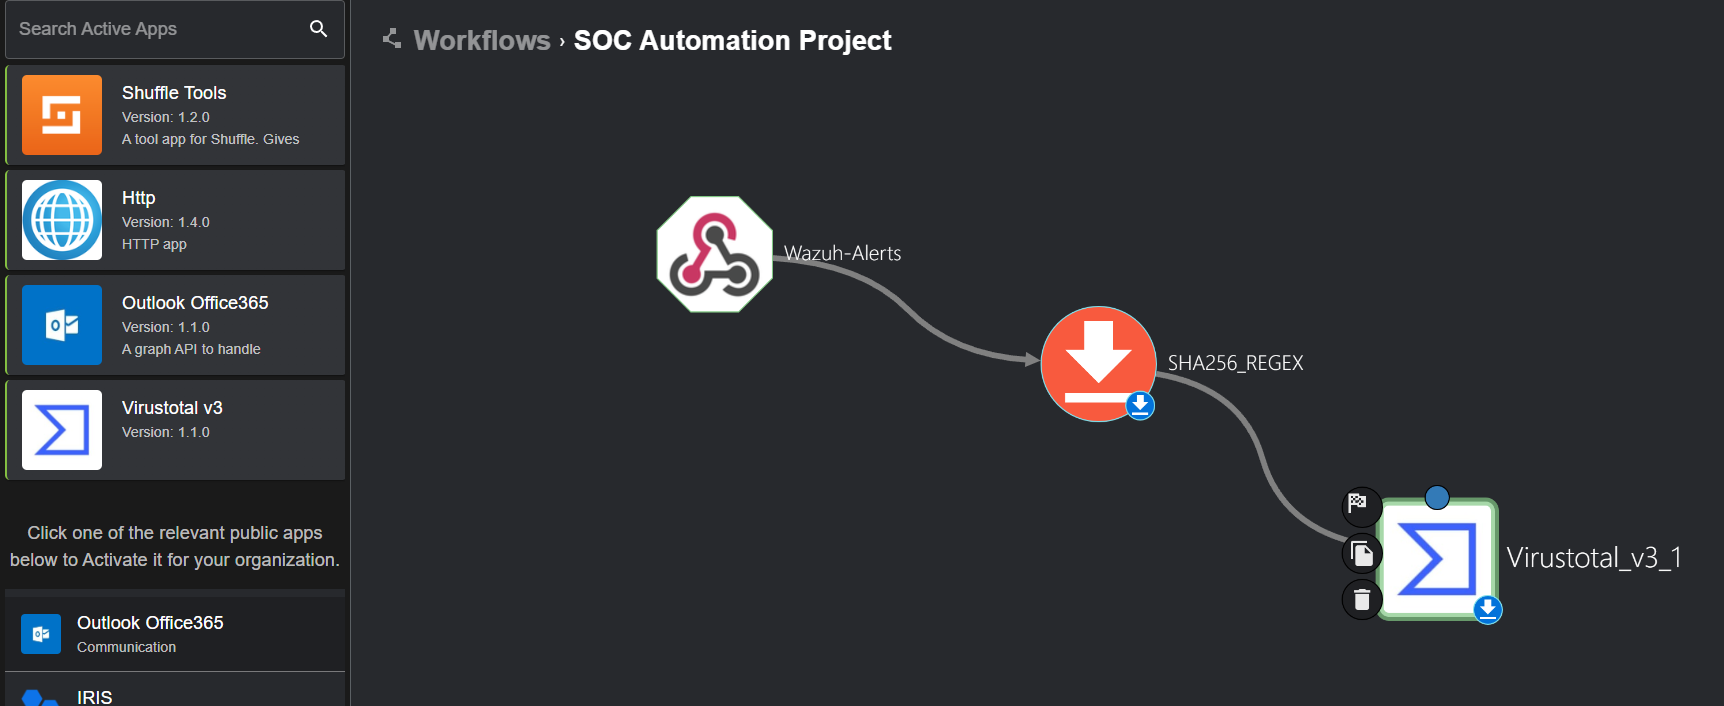Click the search magnifier icon
1724x706 pixels.
point(318,29)
